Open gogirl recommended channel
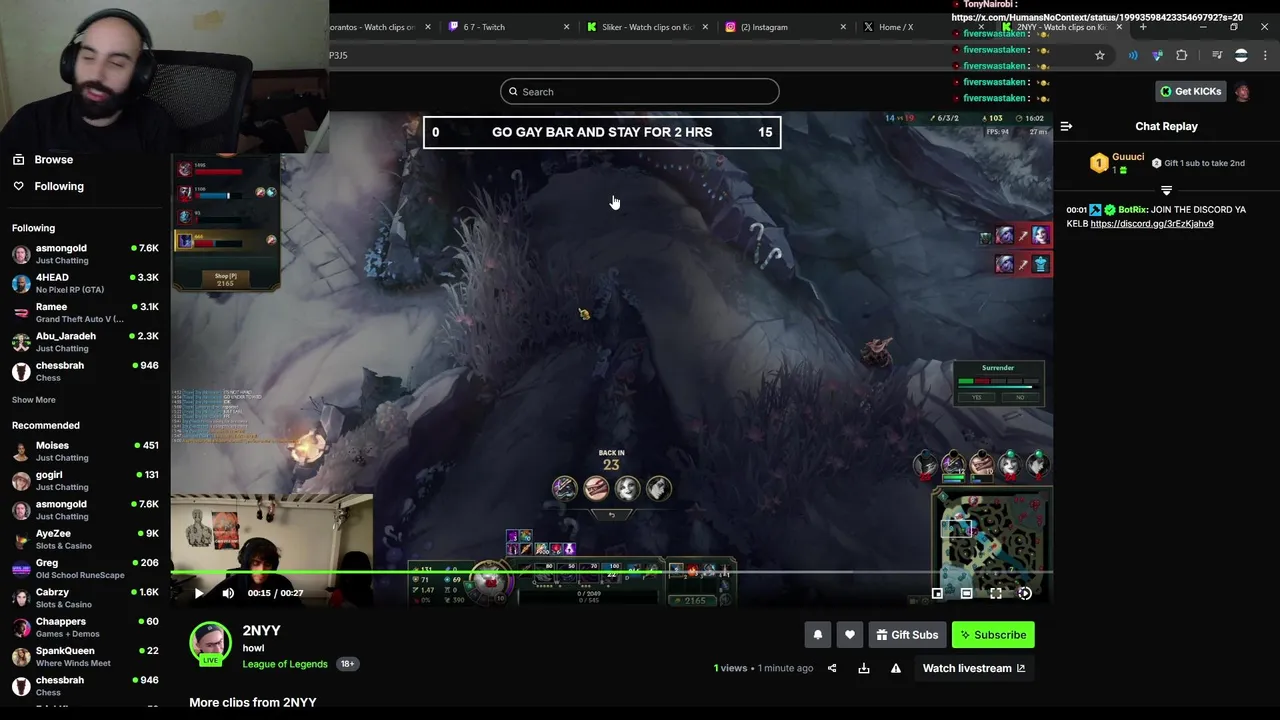The image size is (1280, 720). tap(84, 481)
